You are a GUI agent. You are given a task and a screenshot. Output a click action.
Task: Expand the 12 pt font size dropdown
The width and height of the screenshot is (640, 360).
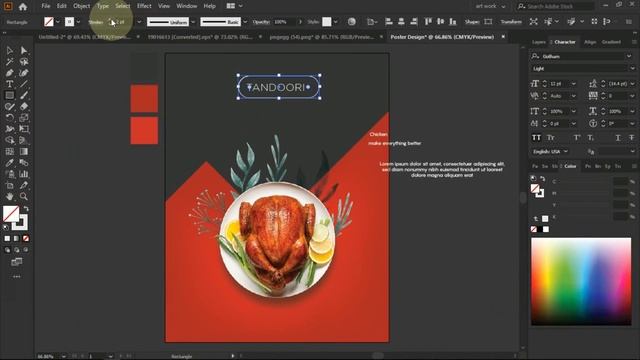573,84
